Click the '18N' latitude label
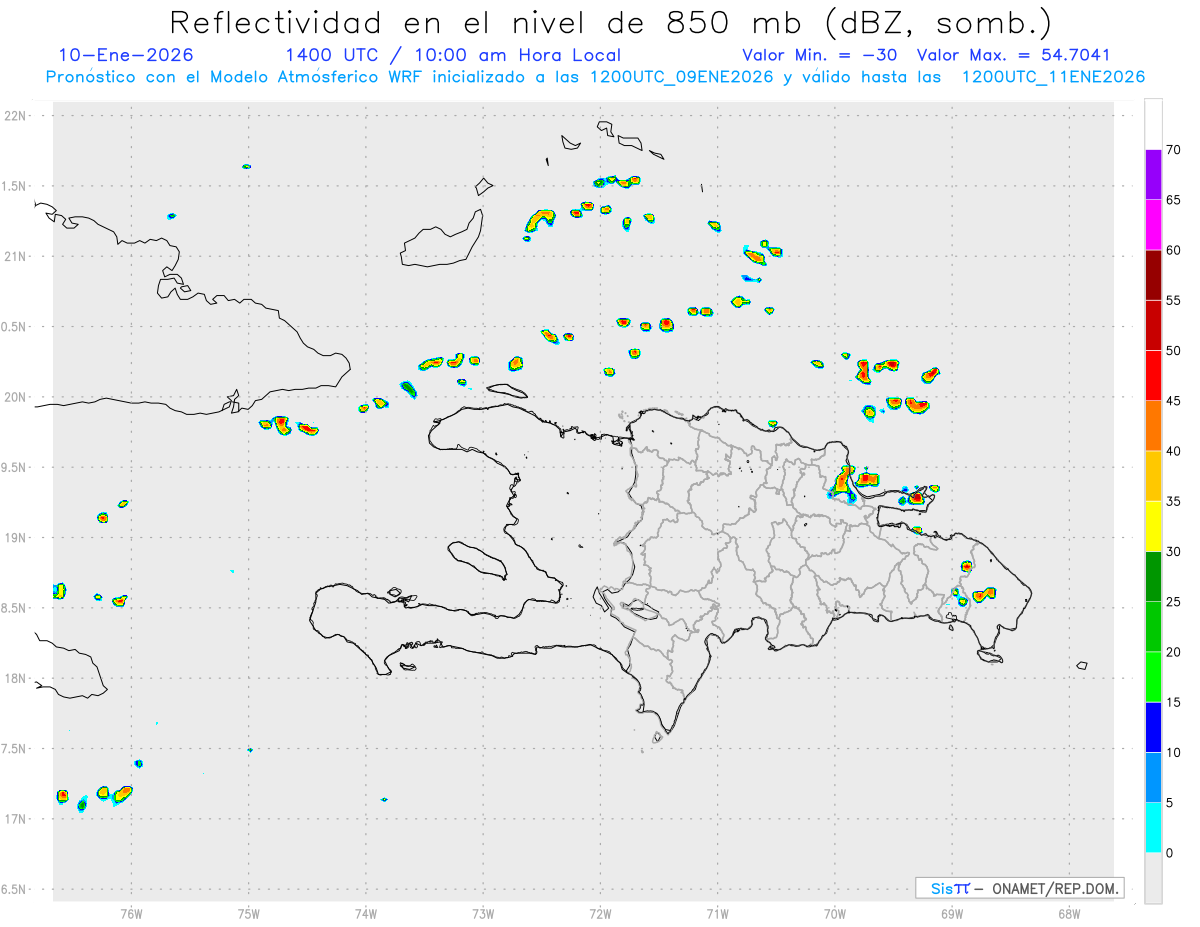The image size is (1200, 927). pos(17,678)
